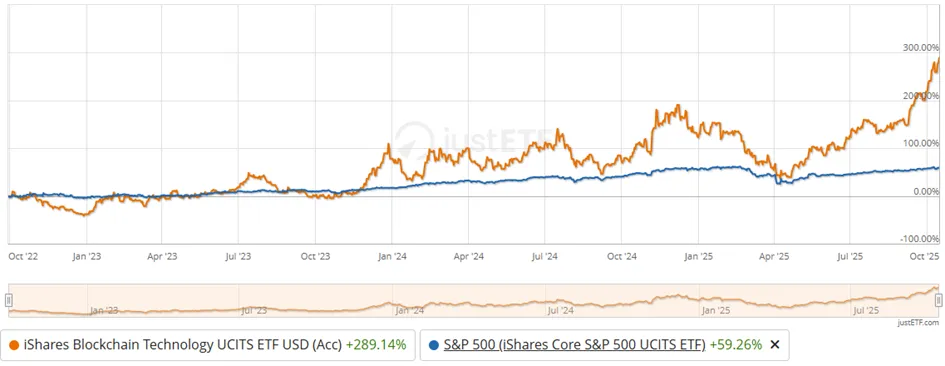Viewport: 945px width, 366px height.
Task: Click the orange iShares Blockchain legend dot
Action: click(x=14, y=345)
